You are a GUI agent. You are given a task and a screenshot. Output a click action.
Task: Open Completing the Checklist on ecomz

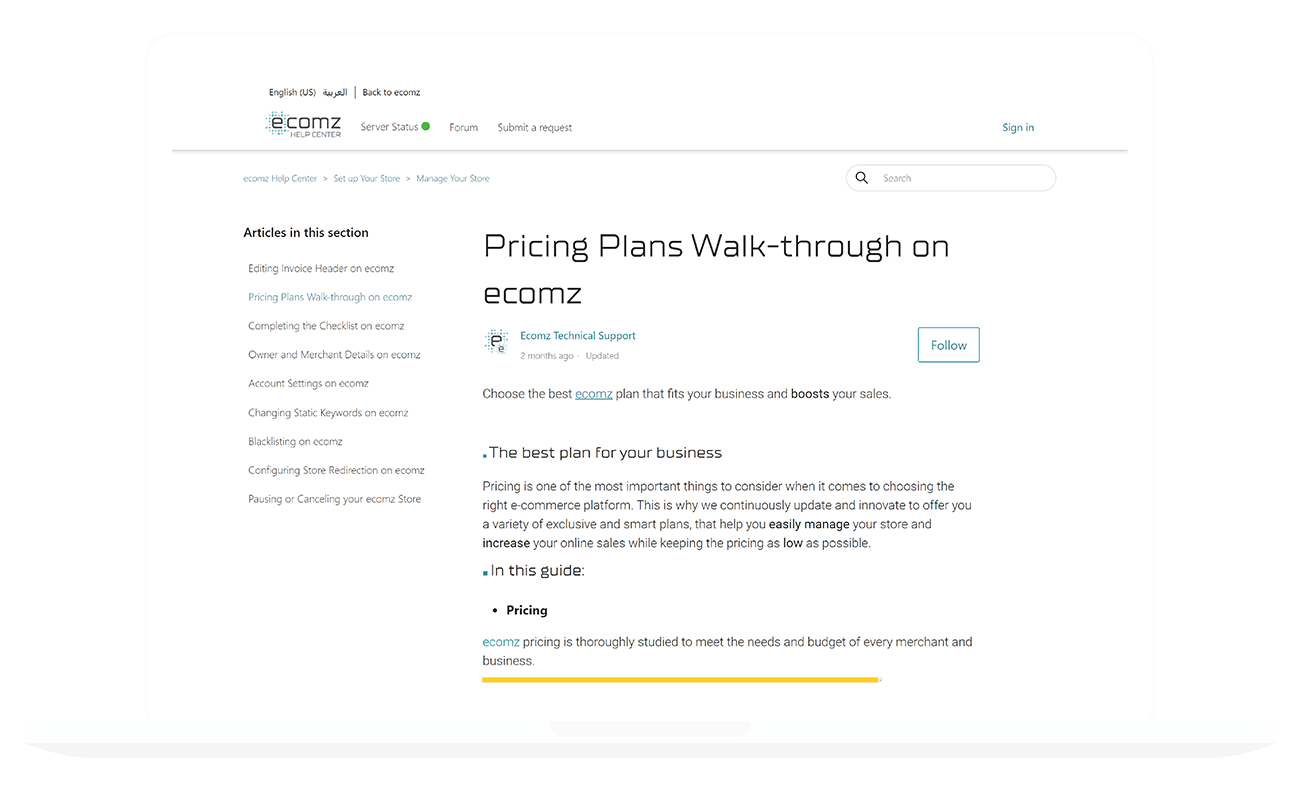point(326,326)
